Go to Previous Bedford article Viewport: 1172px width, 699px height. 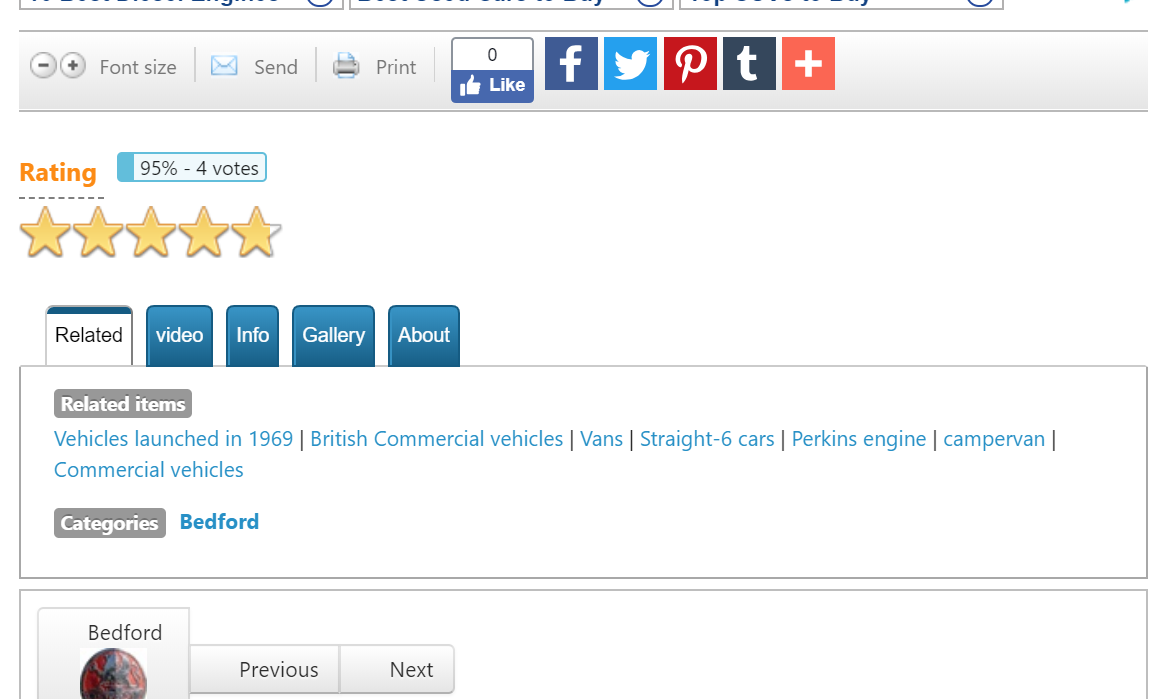[x=265, y=670]
